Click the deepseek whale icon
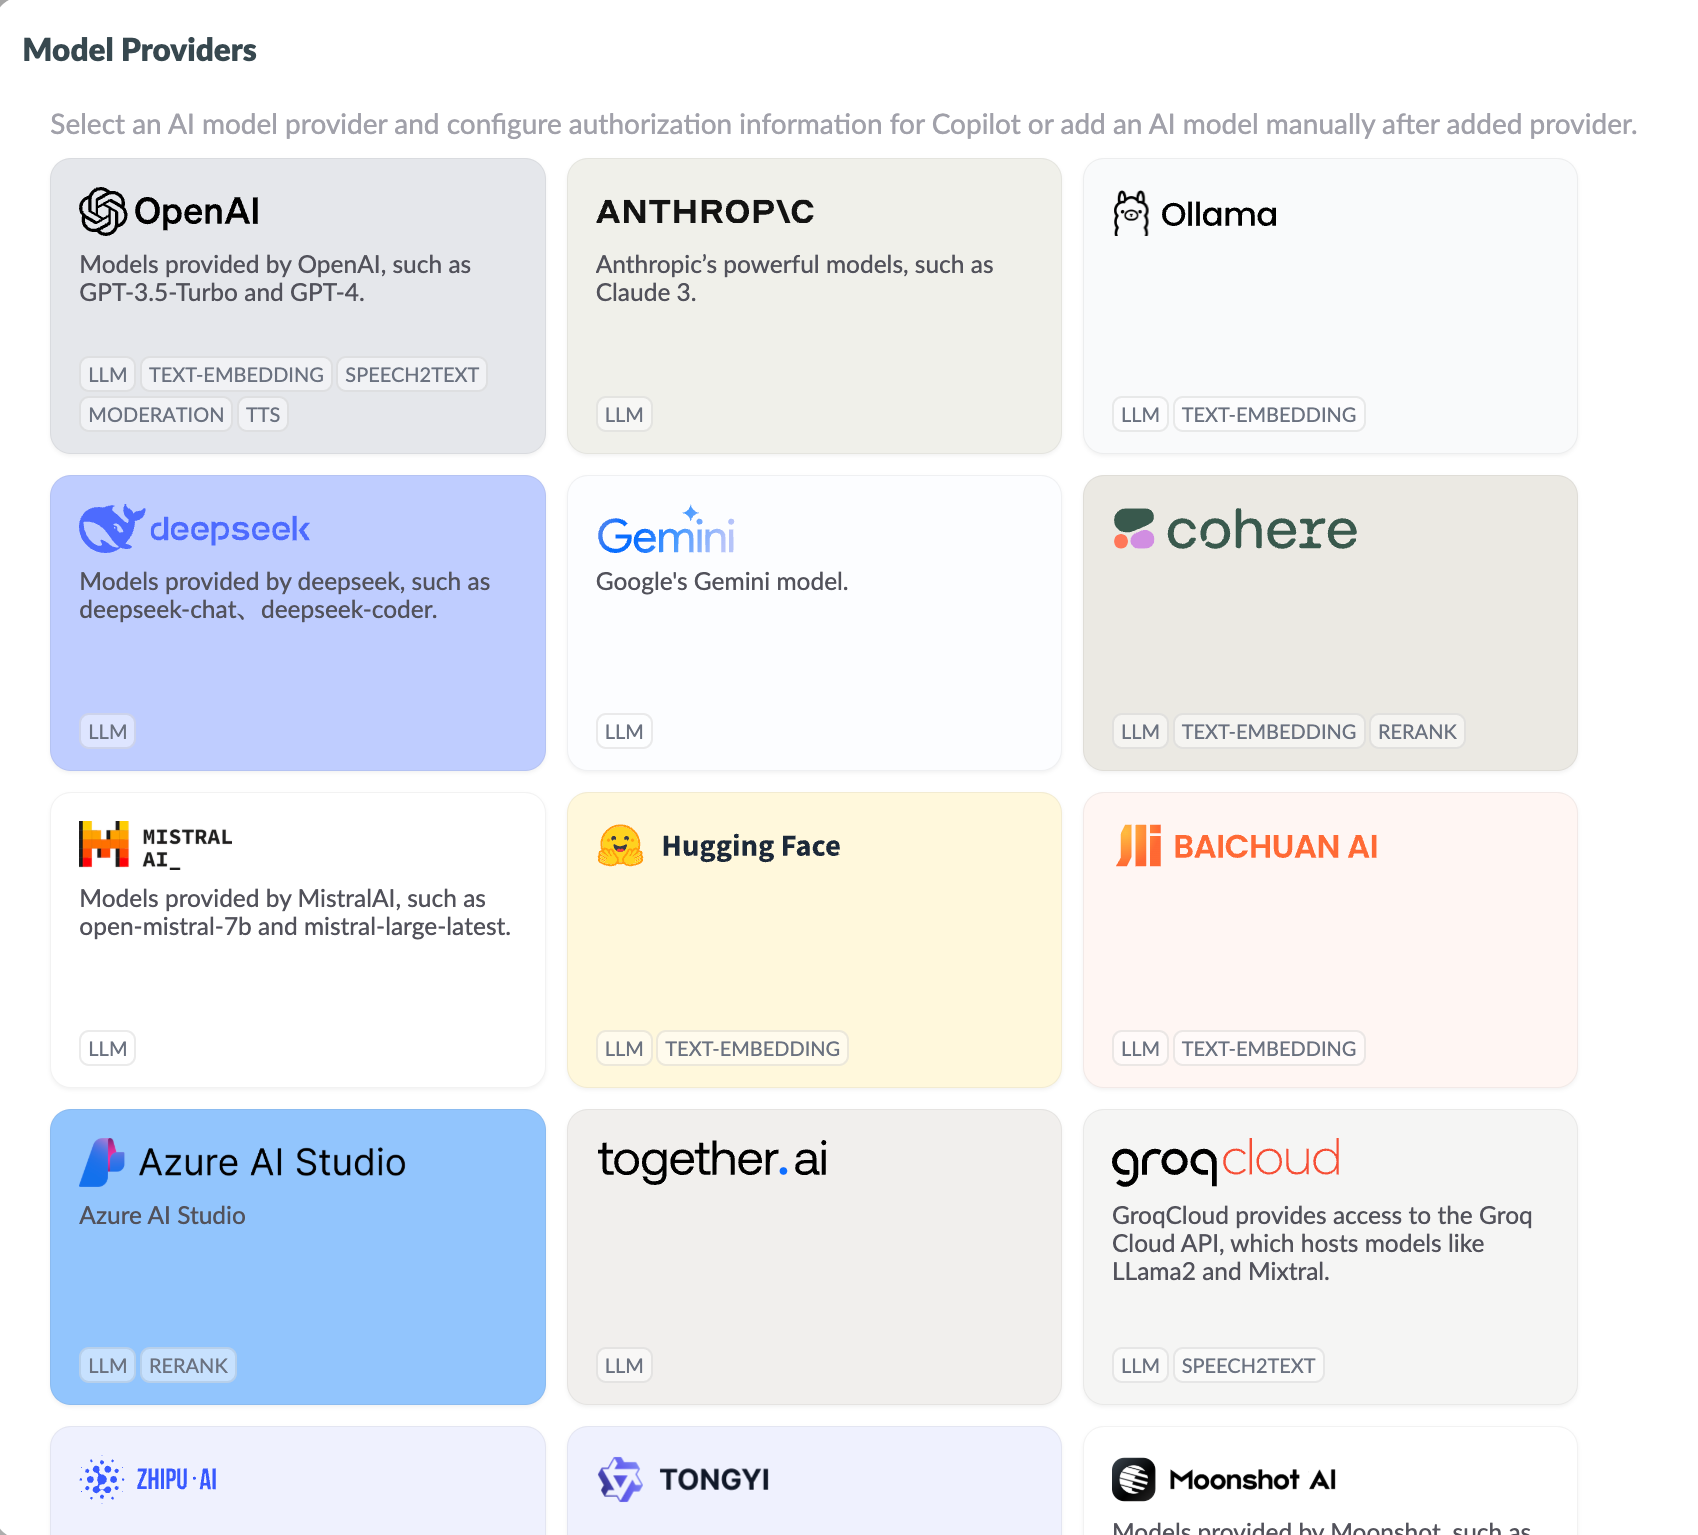This screenshot has width=1698, height=1535. click(x=108, y=527)
